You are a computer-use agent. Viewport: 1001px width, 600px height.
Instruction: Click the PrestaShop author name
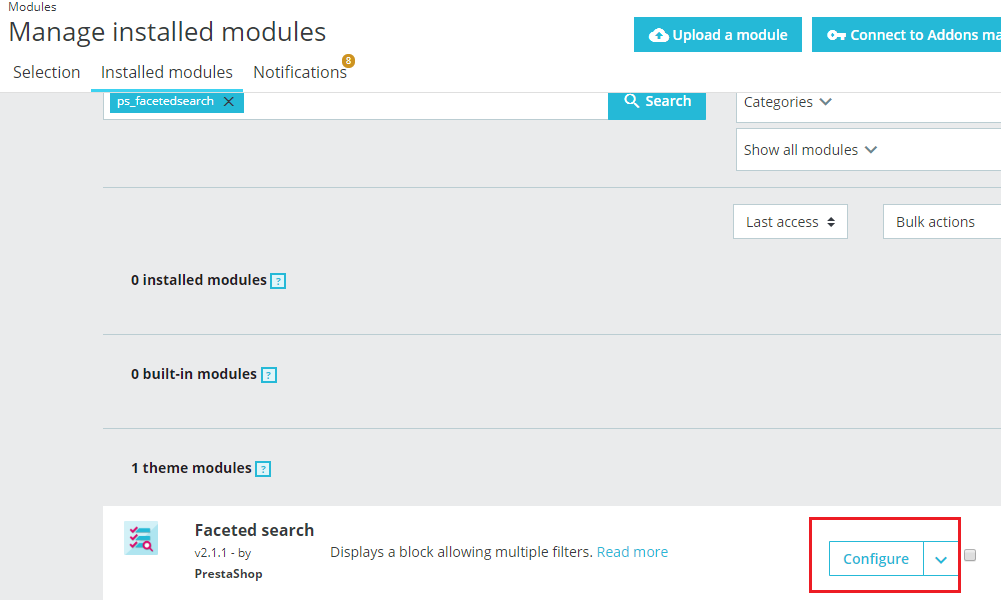(229, 574)
